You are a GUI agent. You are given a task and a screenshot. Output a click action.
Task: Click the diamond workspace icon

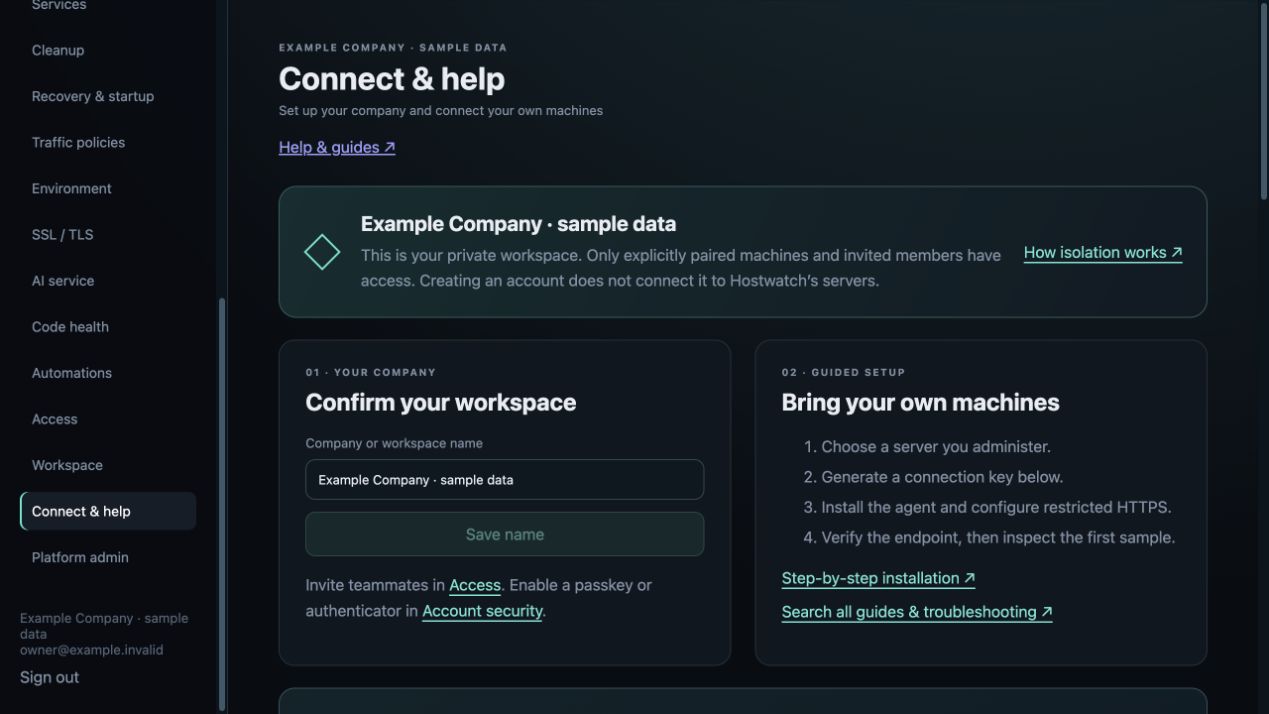[x=322, y=252]
